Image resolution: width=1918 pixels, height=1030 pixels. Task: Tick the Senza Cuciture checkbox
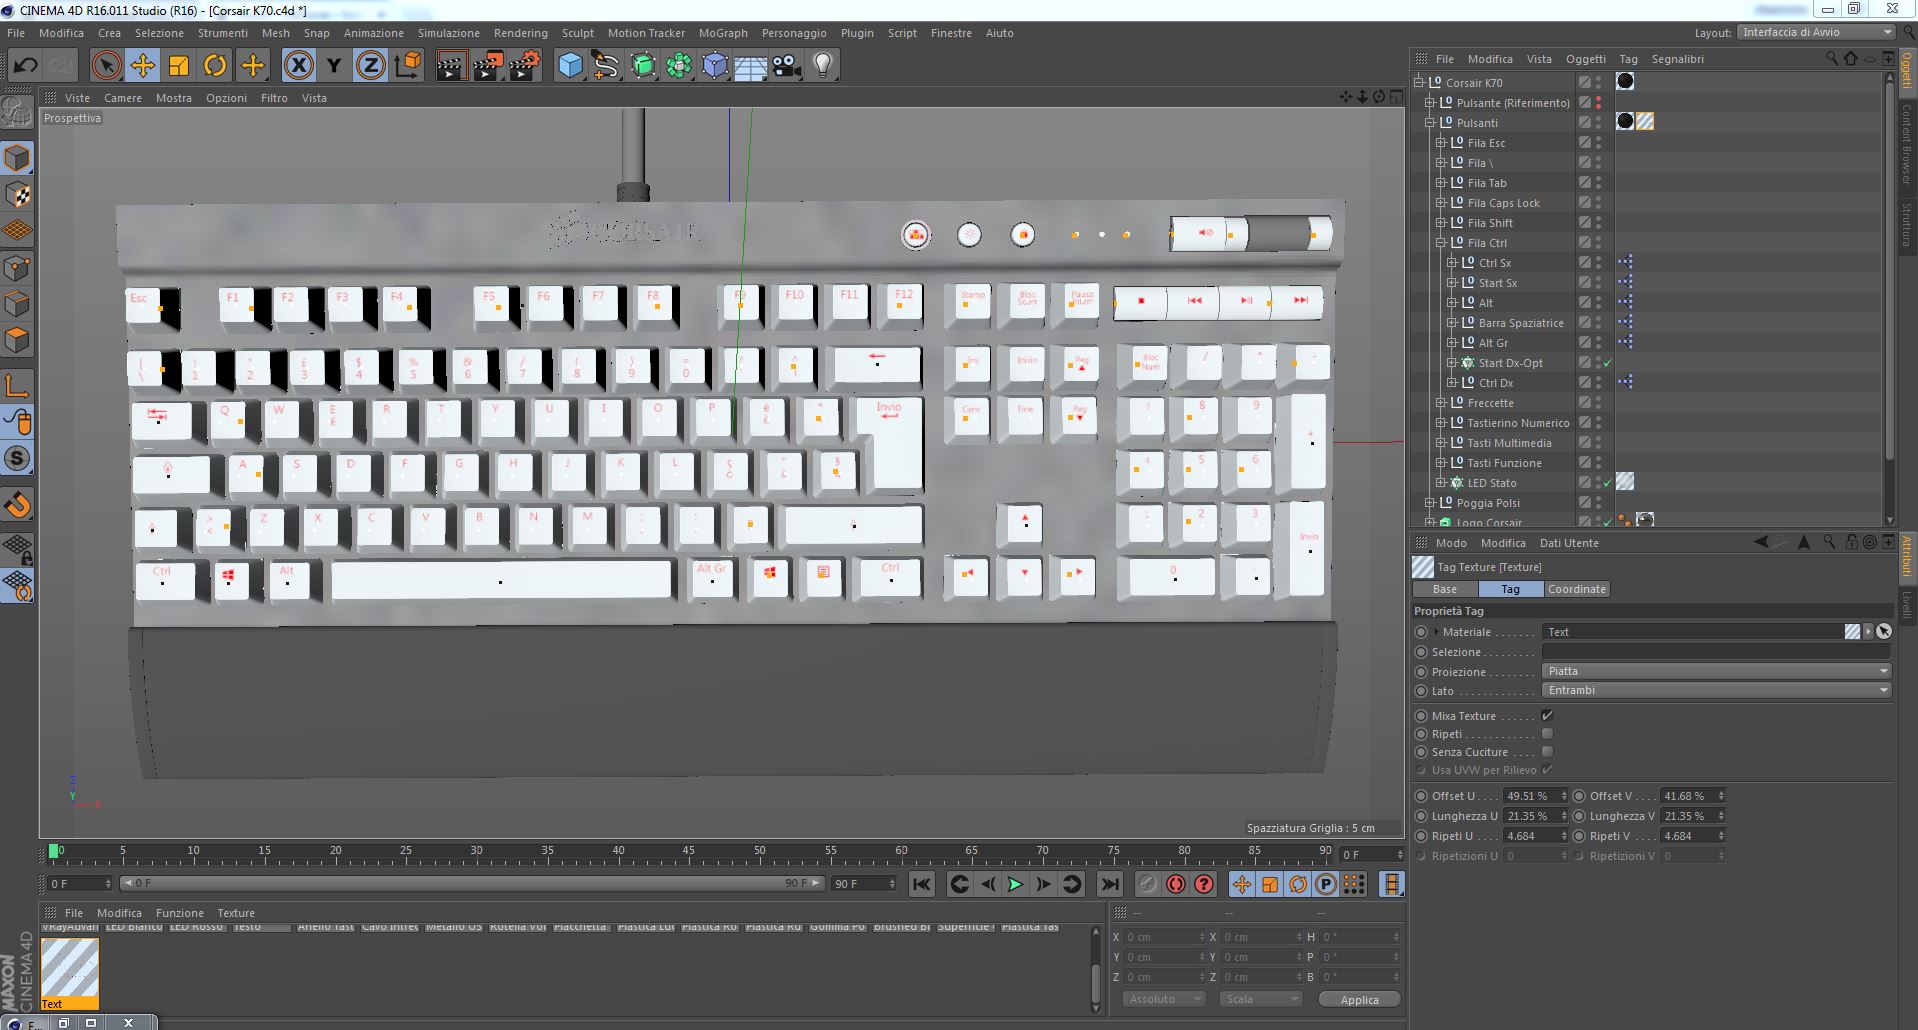tap(1547, 752)
